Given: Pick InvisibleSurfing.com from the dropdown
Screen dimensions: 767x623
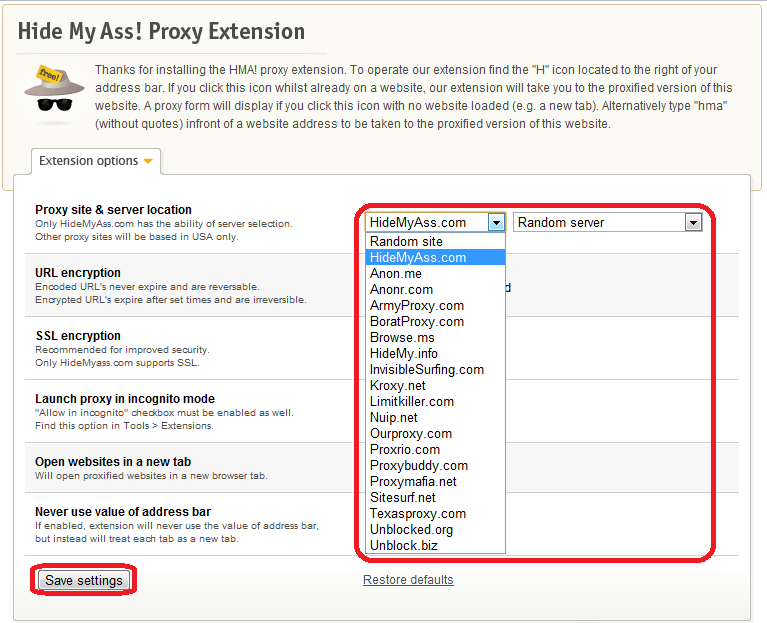Looking at the screenshot, I should 427,369.
